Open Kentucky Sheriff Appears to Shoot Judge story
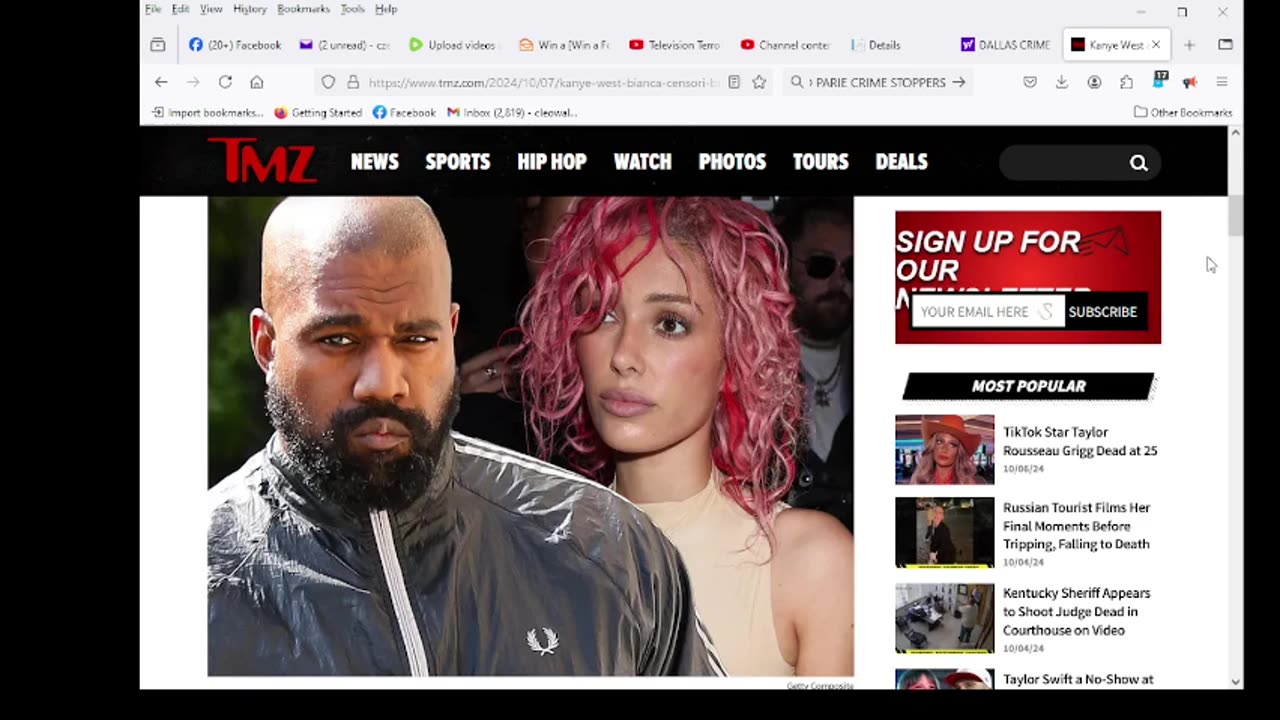Image resolution: width=1280 pixels, height=720 pixels. tap(1077, 611)
